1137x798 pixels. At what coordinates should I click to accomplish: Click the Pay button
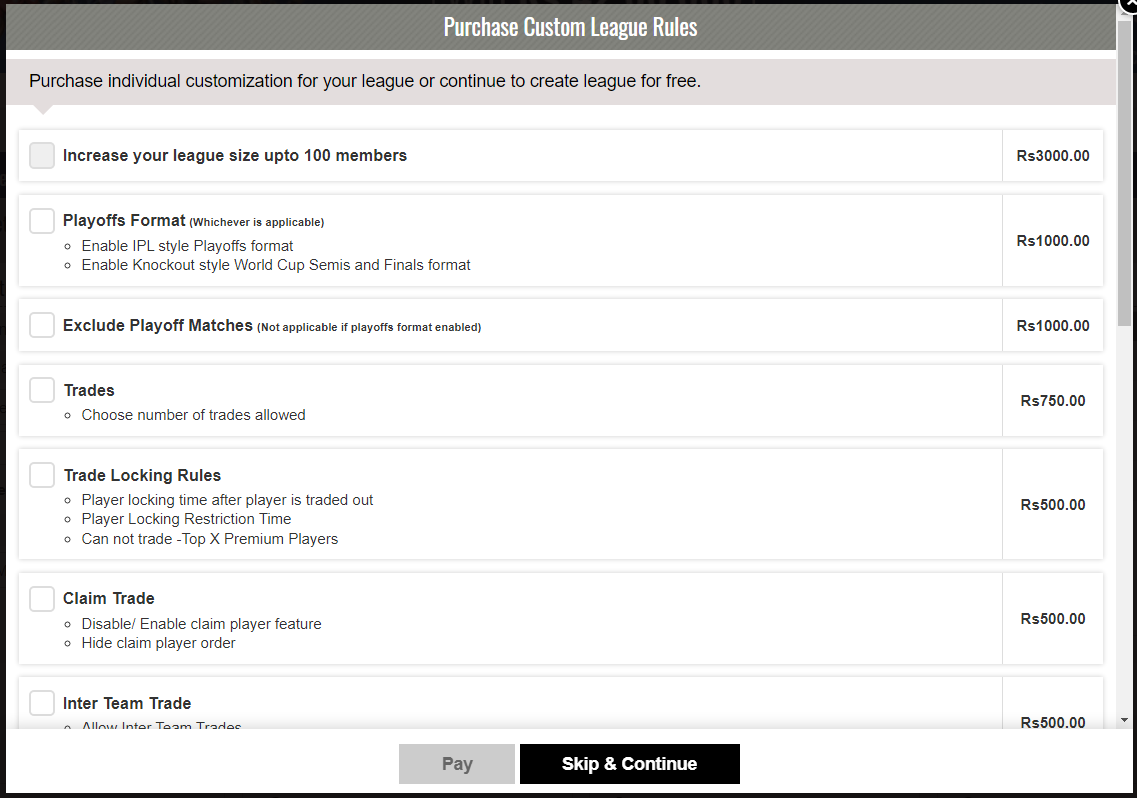457,764
